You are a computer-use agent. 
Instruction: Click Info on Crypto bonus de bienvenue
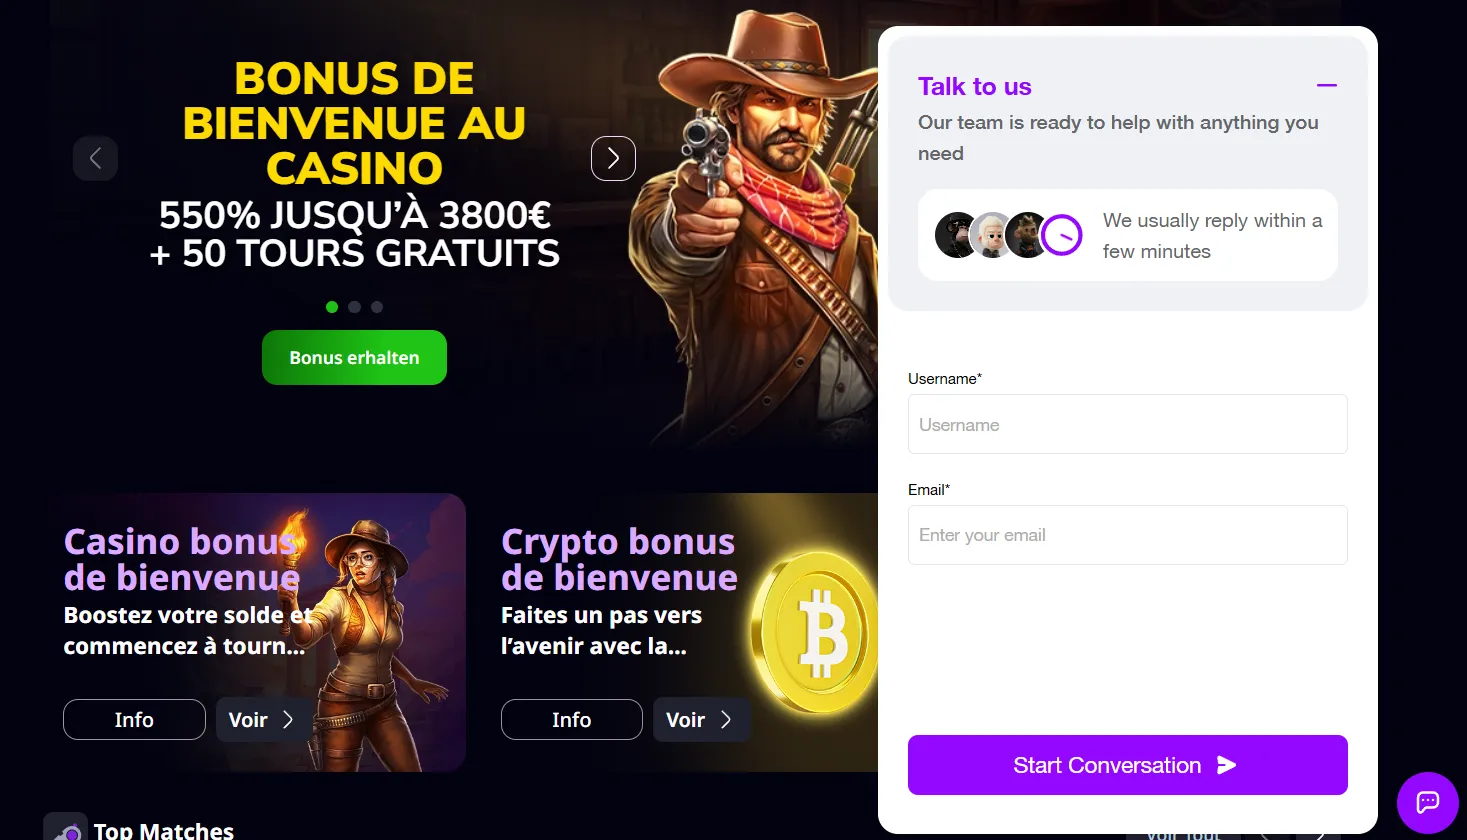571,720
